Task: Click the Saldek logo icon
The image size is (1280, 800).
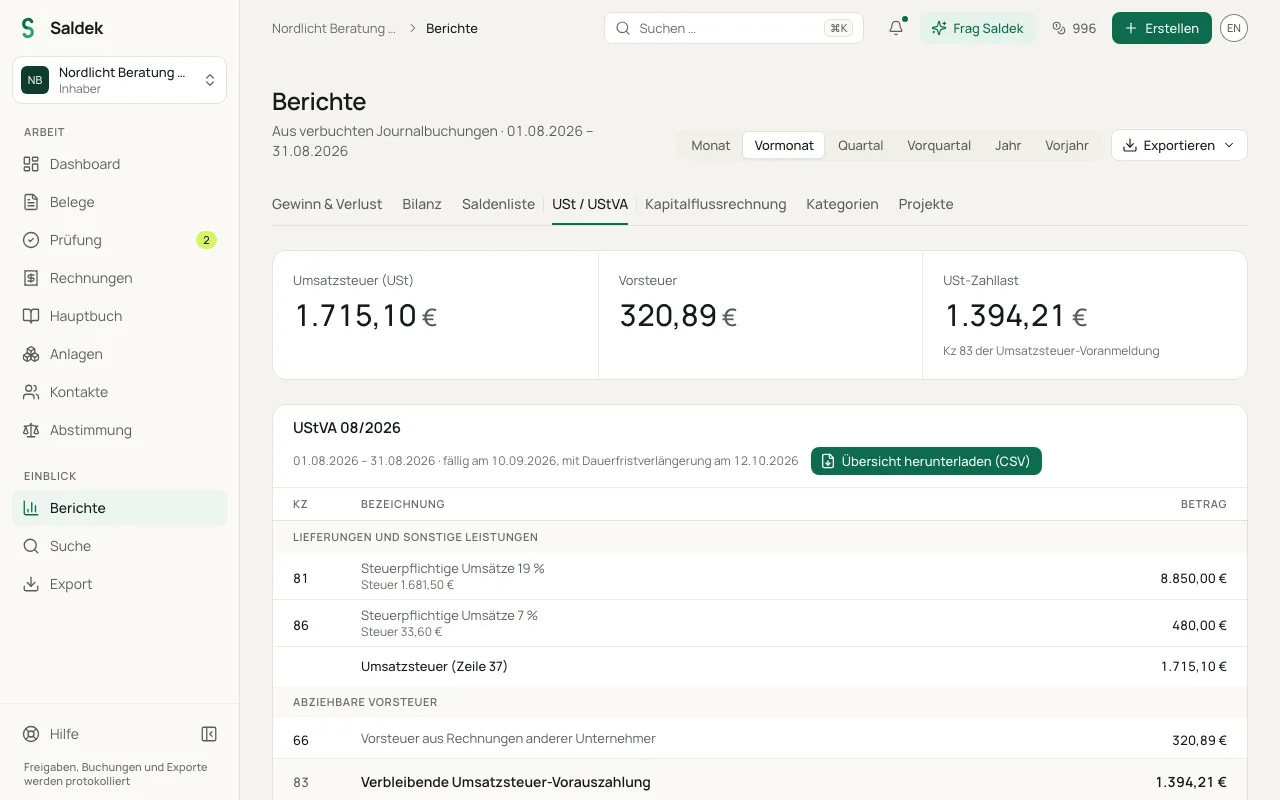Action: tap(28, 28)
